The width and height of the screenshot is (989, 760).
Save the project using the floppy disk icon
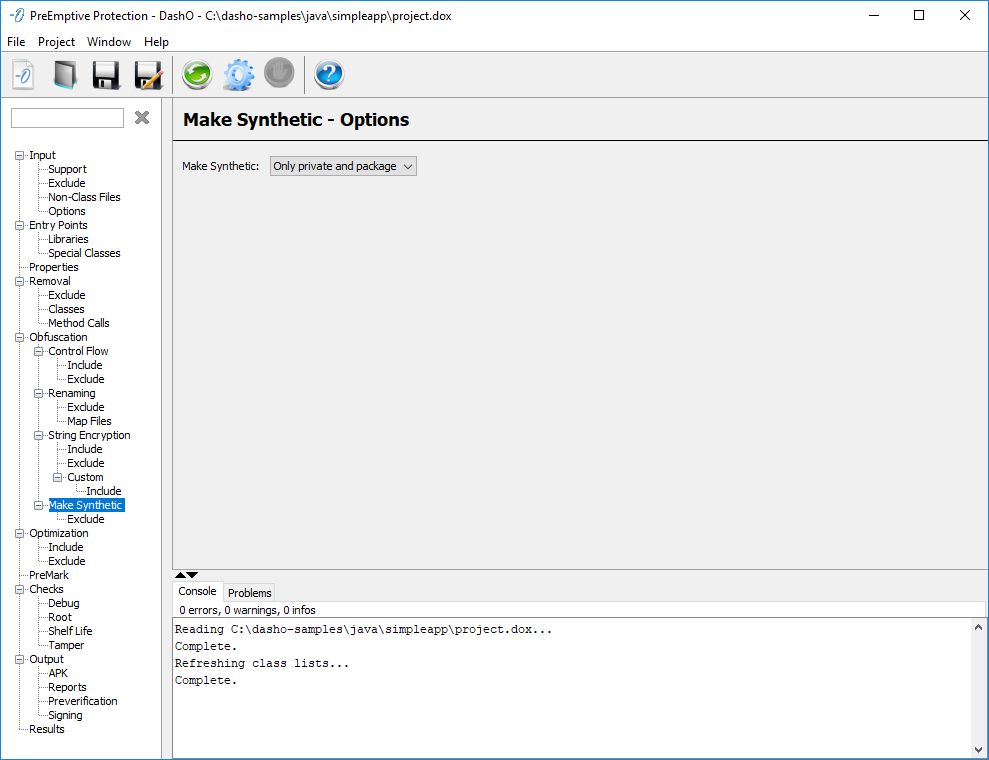pyautogui.click(x=106, y=75)
